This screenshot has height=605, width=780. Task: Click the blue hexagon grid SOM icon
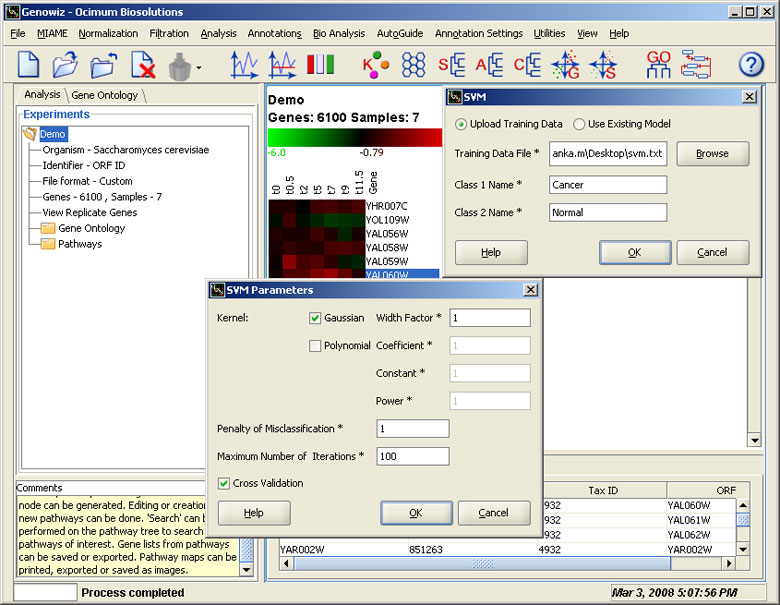[x=413, y=65]
